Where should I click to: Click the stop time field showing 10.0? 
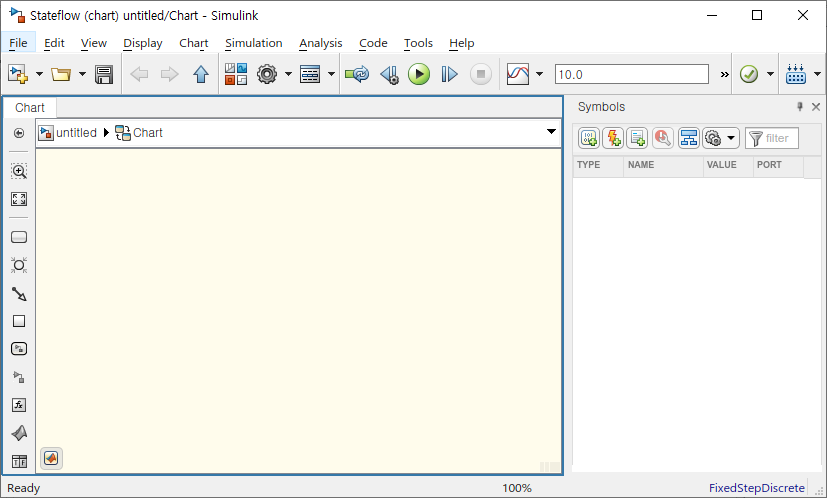[631, 74]
